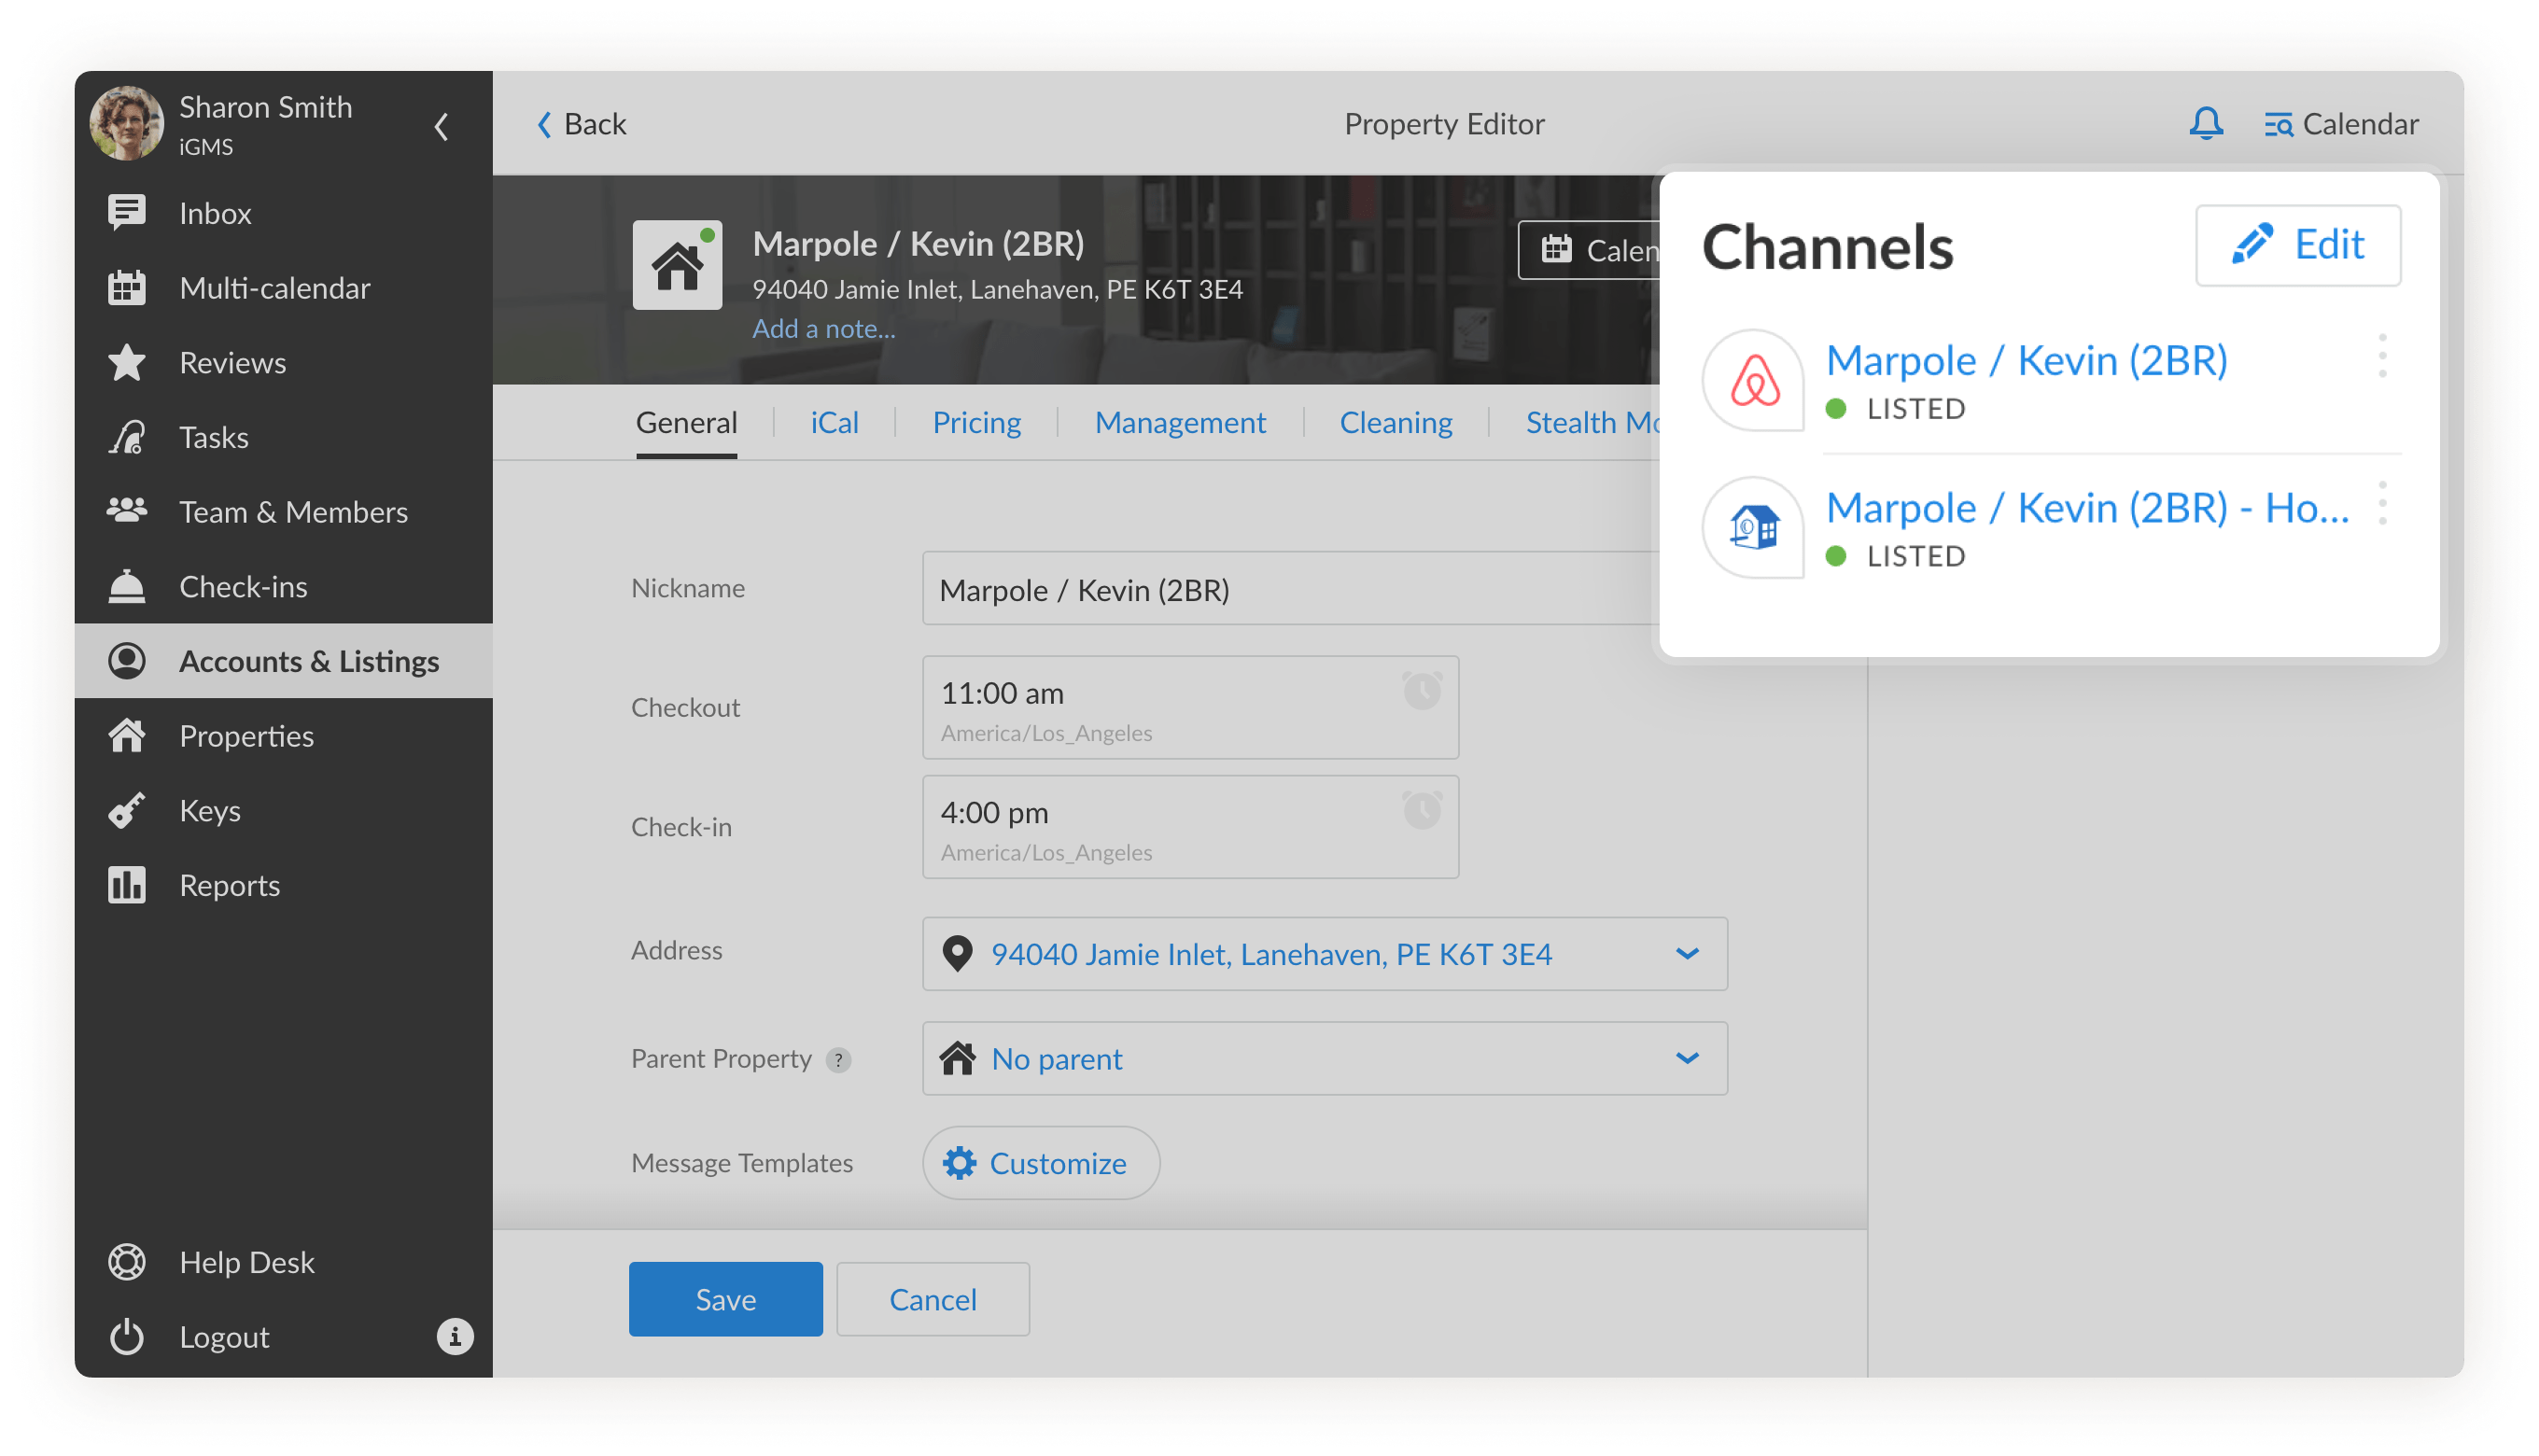The image size is (2539, 1456).
Task: Switch to the Management tab
Action: pyautogui.click(x=1180, y=423)
